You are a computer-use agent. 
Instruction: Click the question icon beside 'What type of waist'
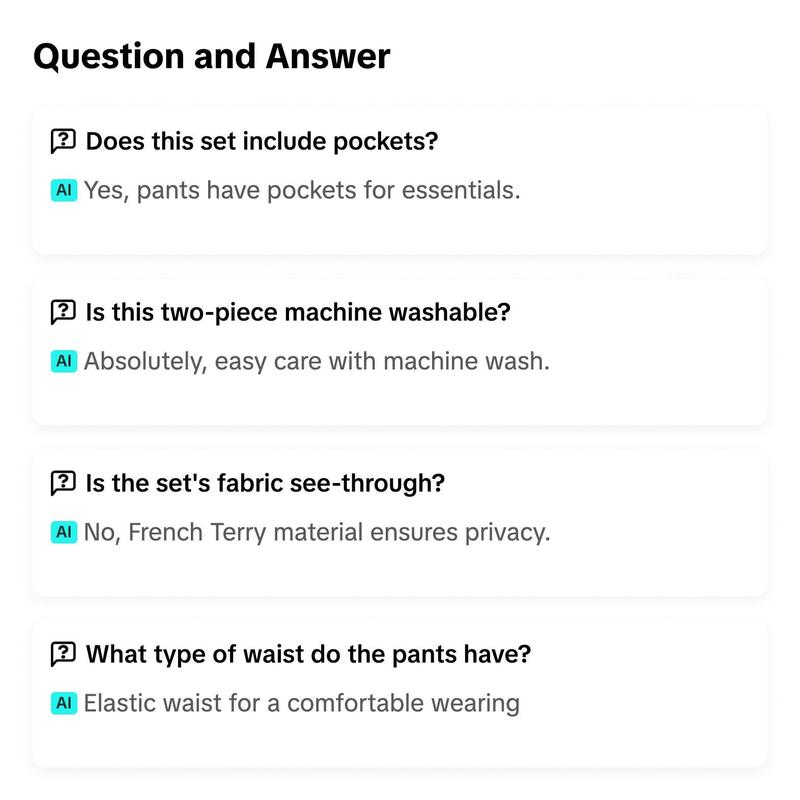coord(63,654)
